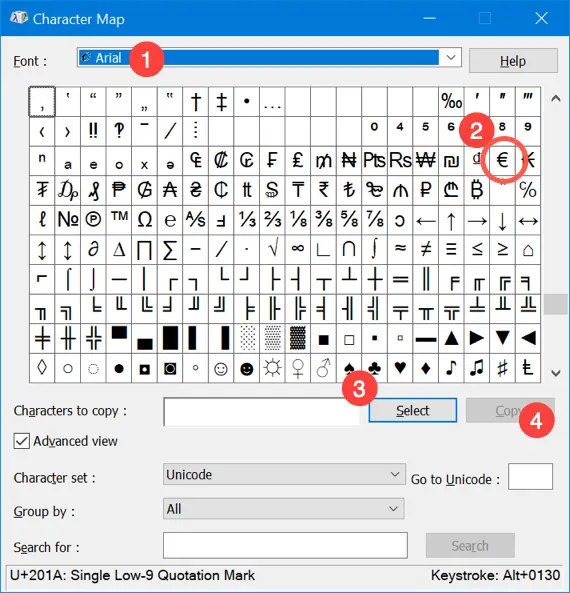570x593 pixels.
Task: Pick the trademark TM symbol
Action: point(119,219)
